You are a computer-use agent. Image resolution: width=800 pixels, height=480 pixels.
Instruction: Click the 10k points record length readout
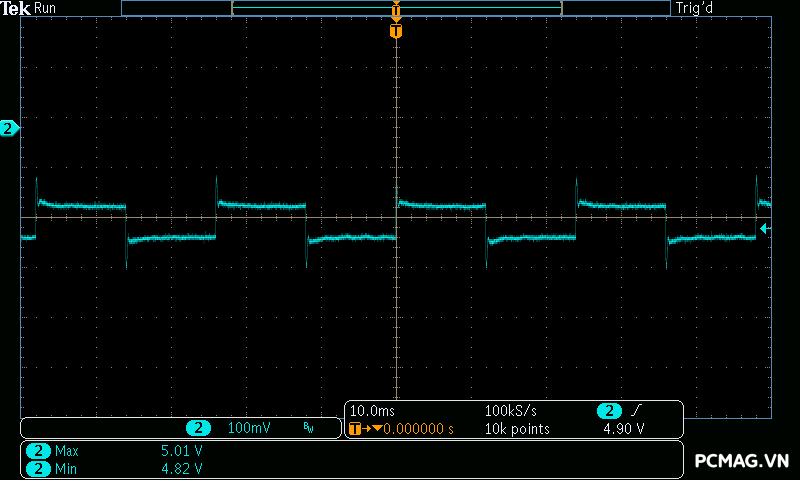(x=517, y=429)
